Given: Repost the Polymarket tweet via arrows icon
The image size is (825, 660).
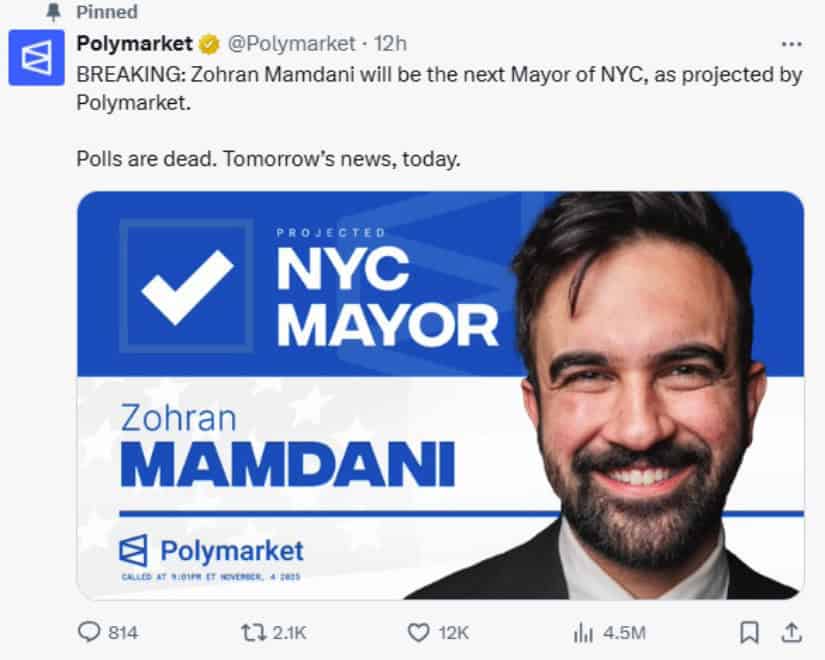Looking at the screenshot, I should coord(253,632).
